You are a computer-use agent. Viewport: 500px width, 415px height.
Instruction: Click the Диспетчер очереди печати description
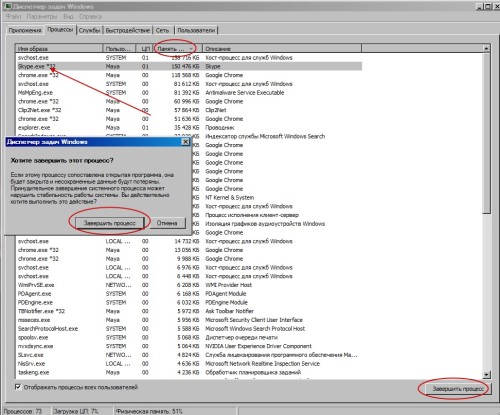tap(241, 337)
